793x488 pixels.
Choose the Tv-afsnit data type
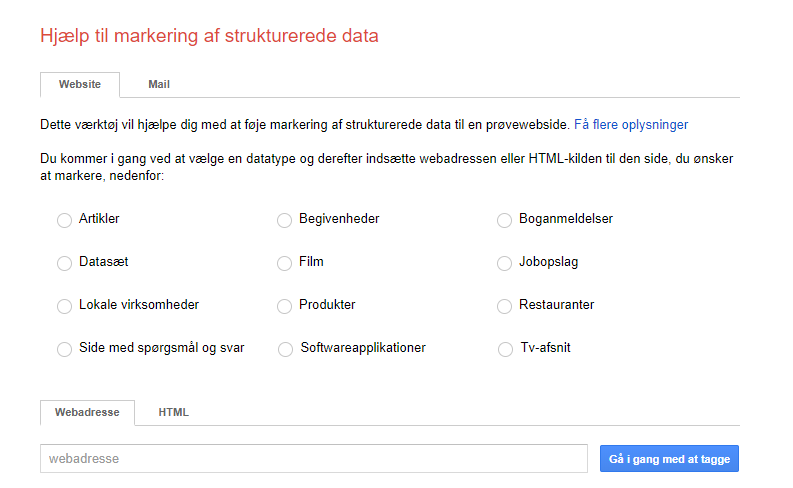tap(505, 349)
